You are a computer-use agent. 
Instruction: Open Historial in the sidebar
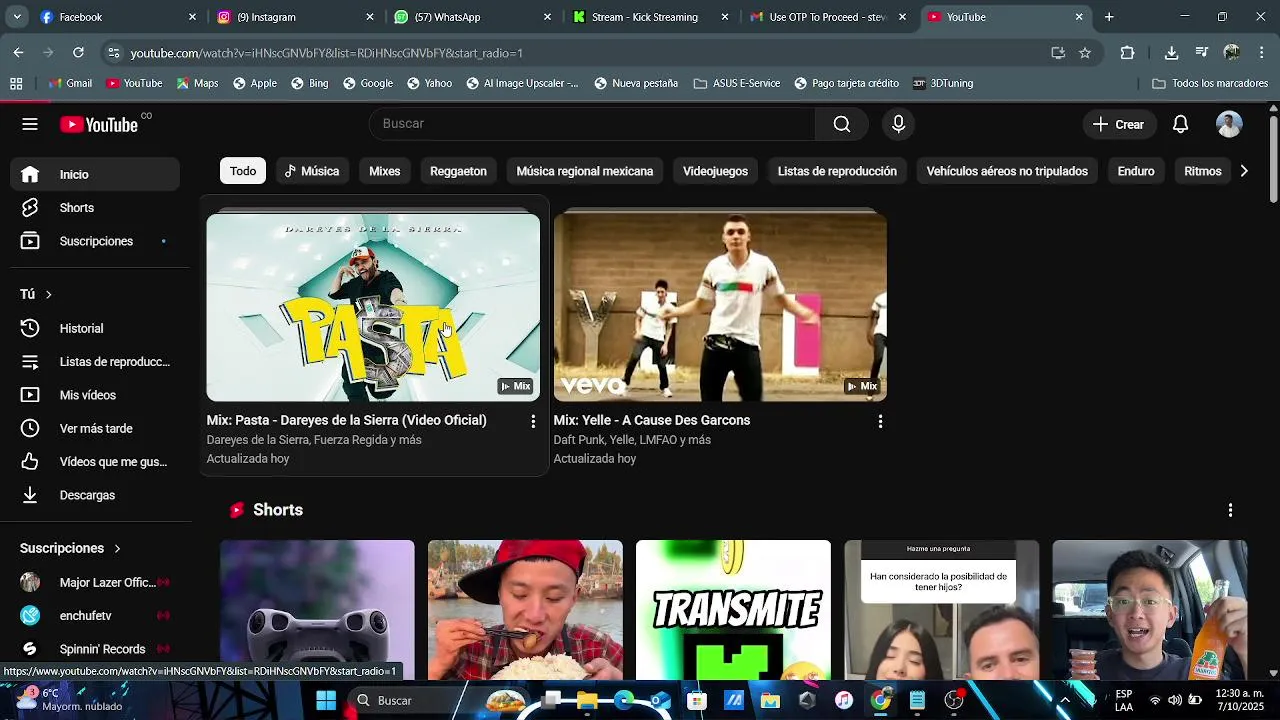(96, 328)
